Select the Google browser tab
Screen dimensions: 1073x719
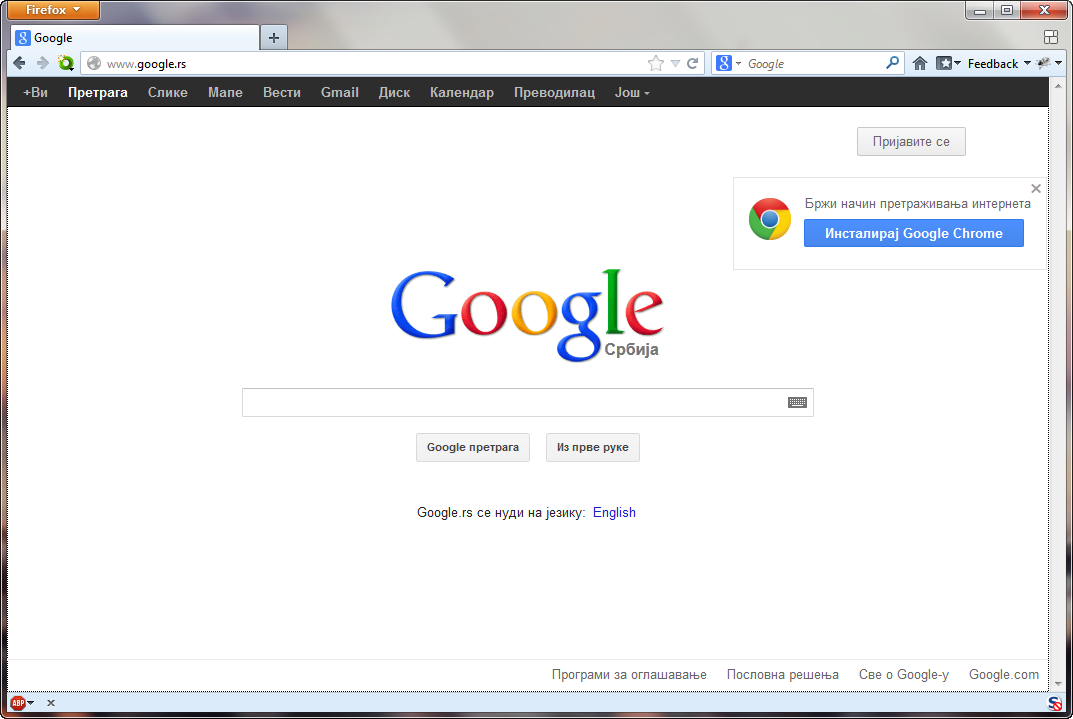tap(135, 38)
